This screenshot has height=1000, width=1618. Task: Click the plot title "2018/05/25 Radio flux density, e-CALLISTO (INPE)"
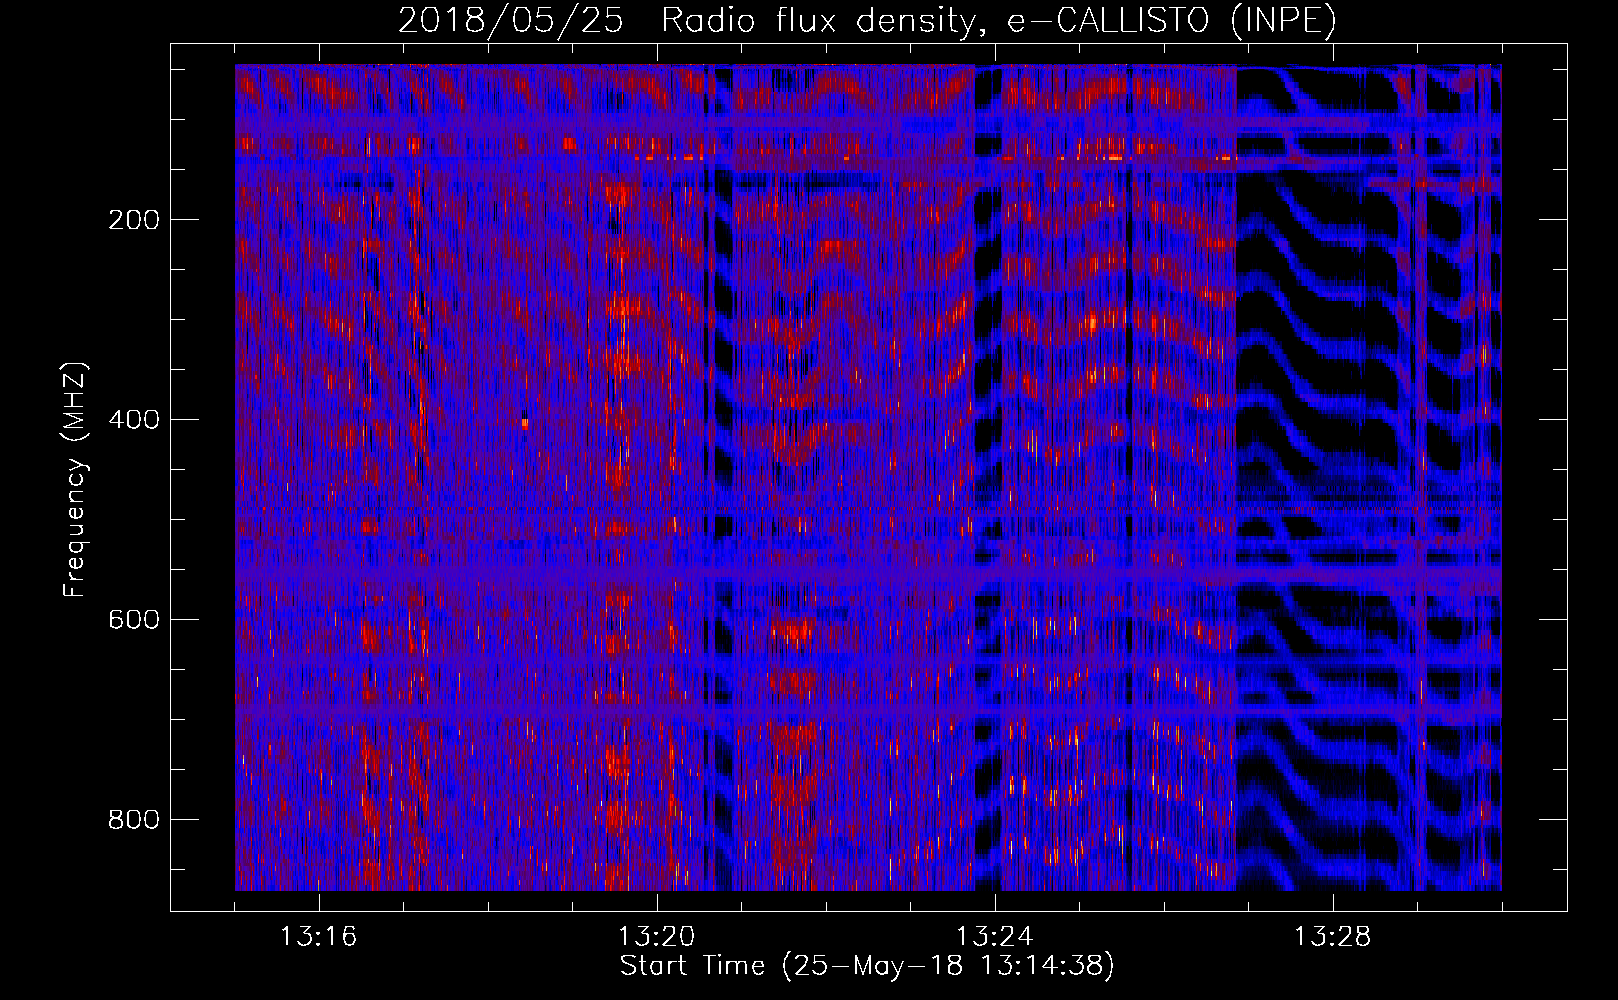click(x=867, y=20)
